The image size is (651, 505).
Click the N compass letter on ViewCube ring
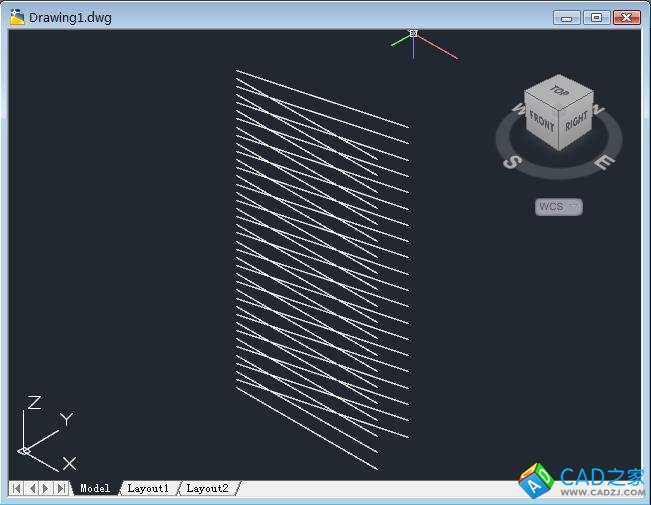(x=598, y=109)
